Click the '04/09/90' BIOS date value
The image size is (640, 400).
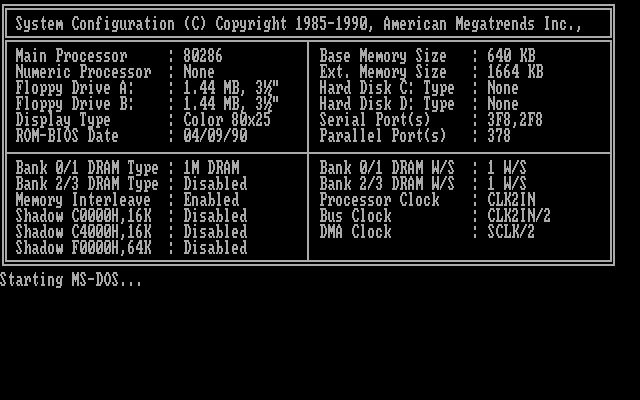click(x=215, y=136)
